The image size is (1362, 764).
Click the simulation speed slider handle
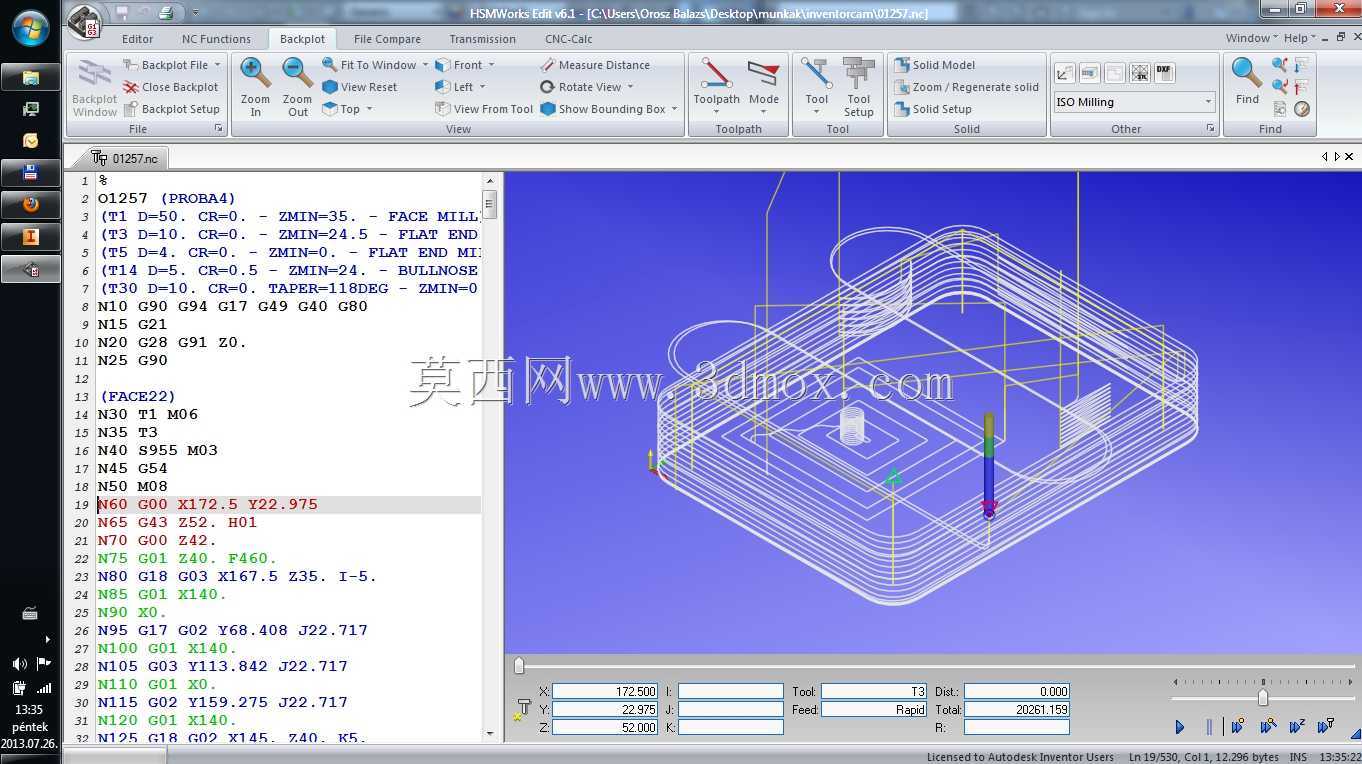pos(1263,698)
